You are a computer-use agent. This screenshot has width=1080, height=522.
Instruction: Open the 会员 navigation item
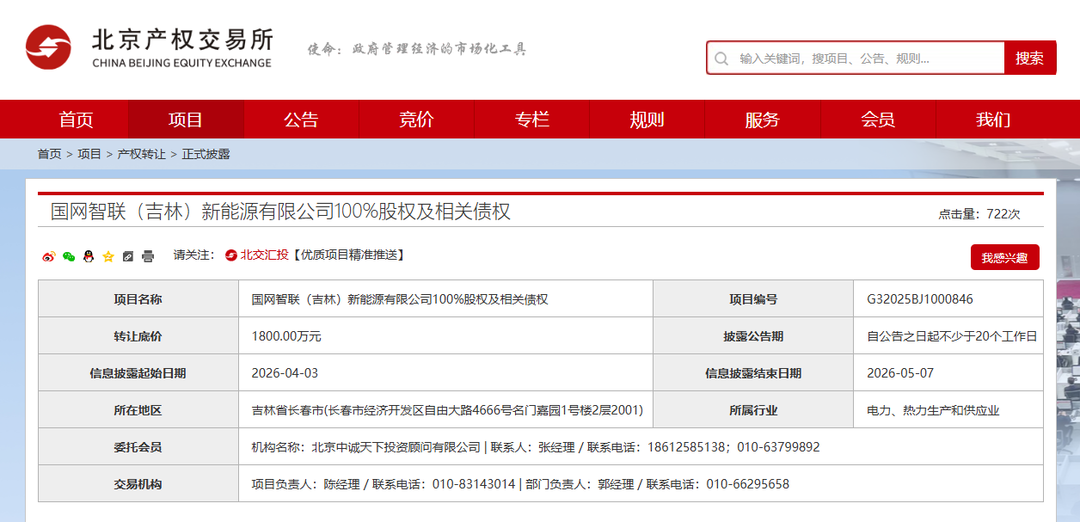878,120
